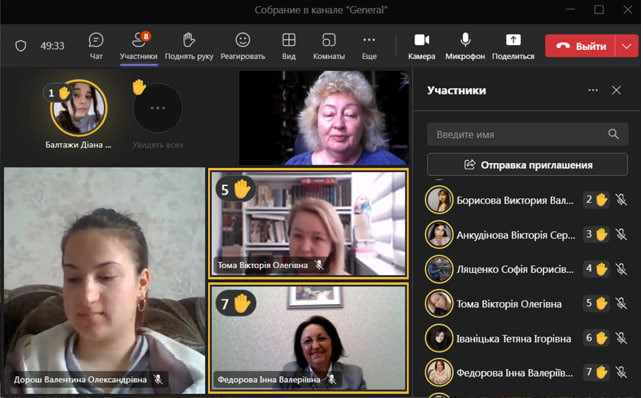643x398 pixels.
Task: Click Увидеть всех overflow circle
Action: 158,108
